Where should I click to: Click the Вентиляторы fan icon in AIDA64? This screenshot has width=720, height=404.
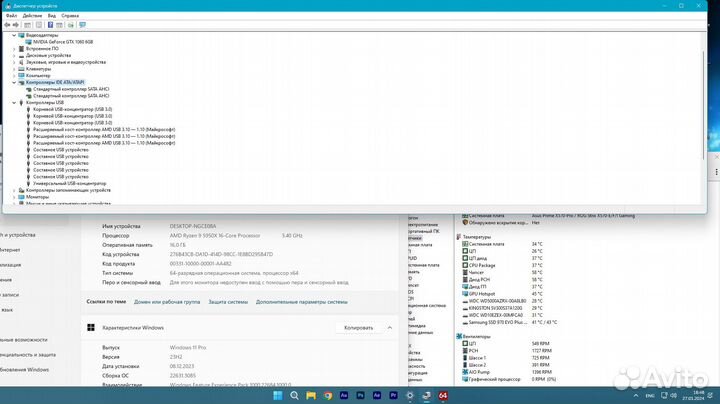(x=459, y=337)
